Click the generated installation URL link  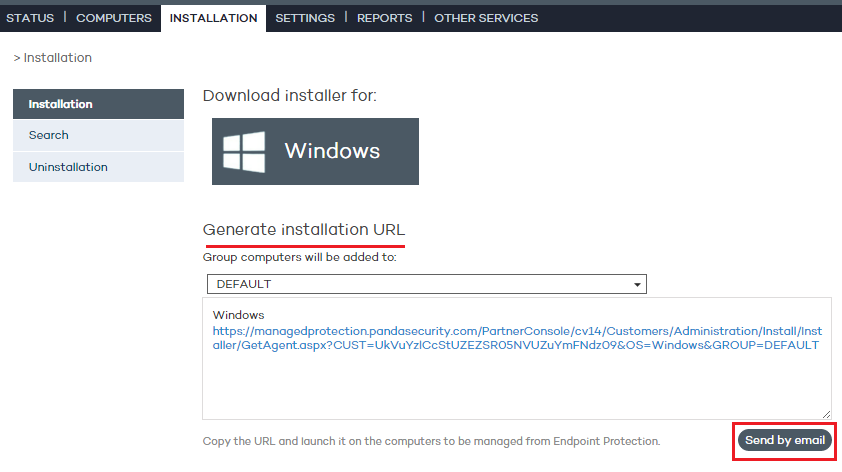(x=517, y=338)
